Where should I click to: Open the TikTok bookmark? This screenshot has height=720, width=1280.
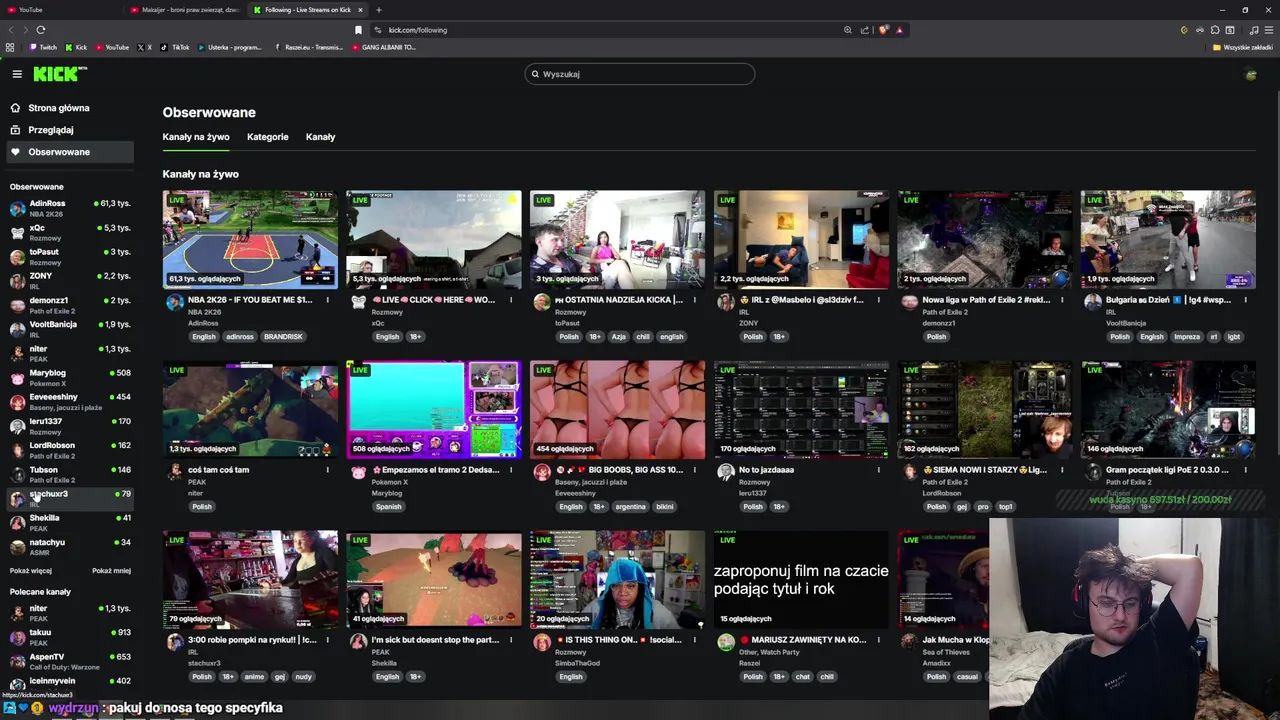tap(176, 47)
